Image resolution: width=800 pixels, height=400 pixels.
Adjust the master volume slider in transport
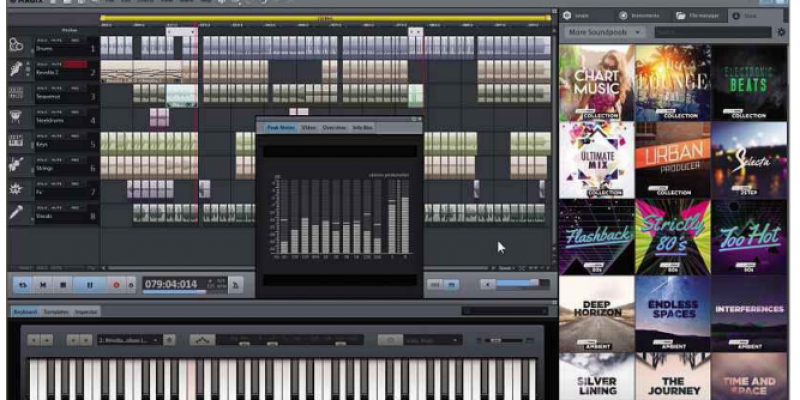522,284
